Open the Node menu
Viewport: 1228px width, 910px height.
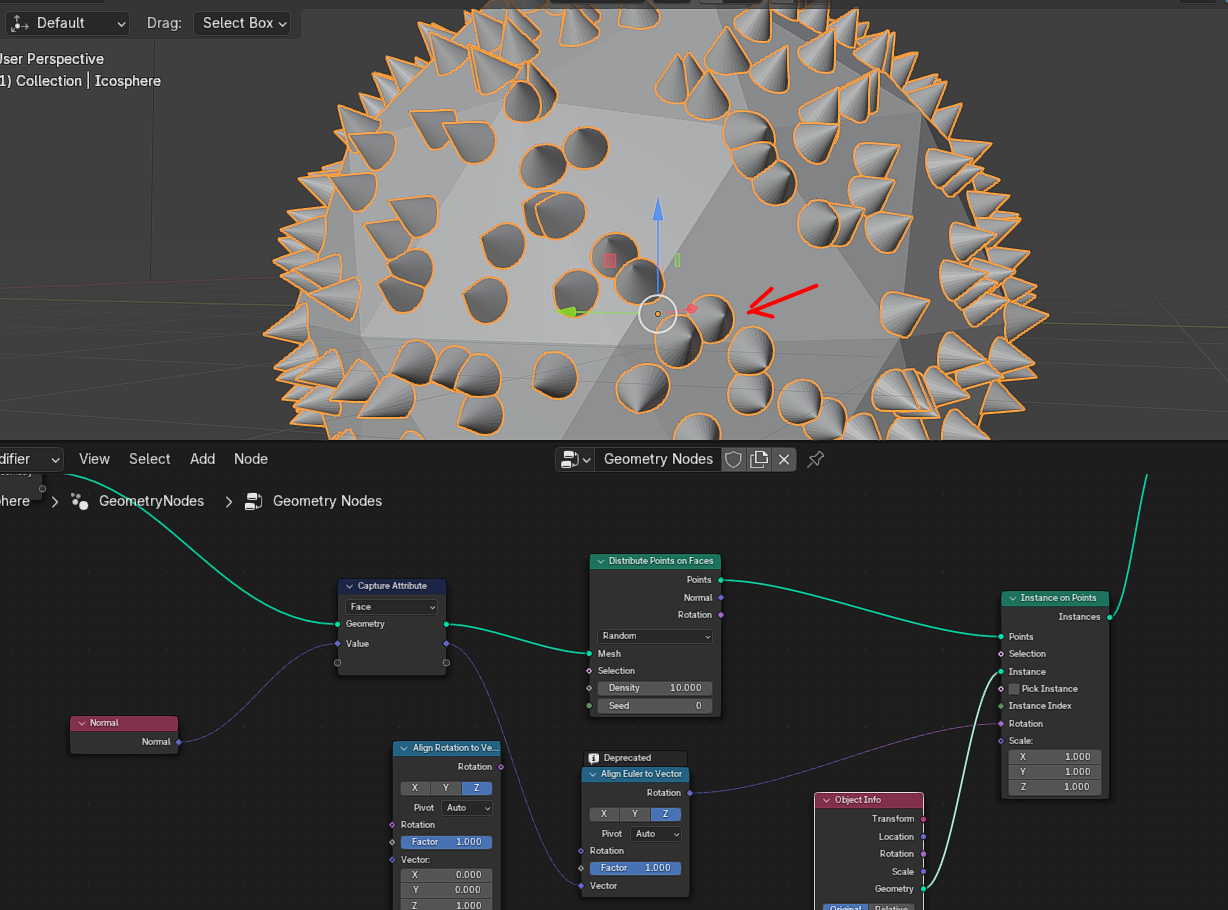(x=251, y=459)
